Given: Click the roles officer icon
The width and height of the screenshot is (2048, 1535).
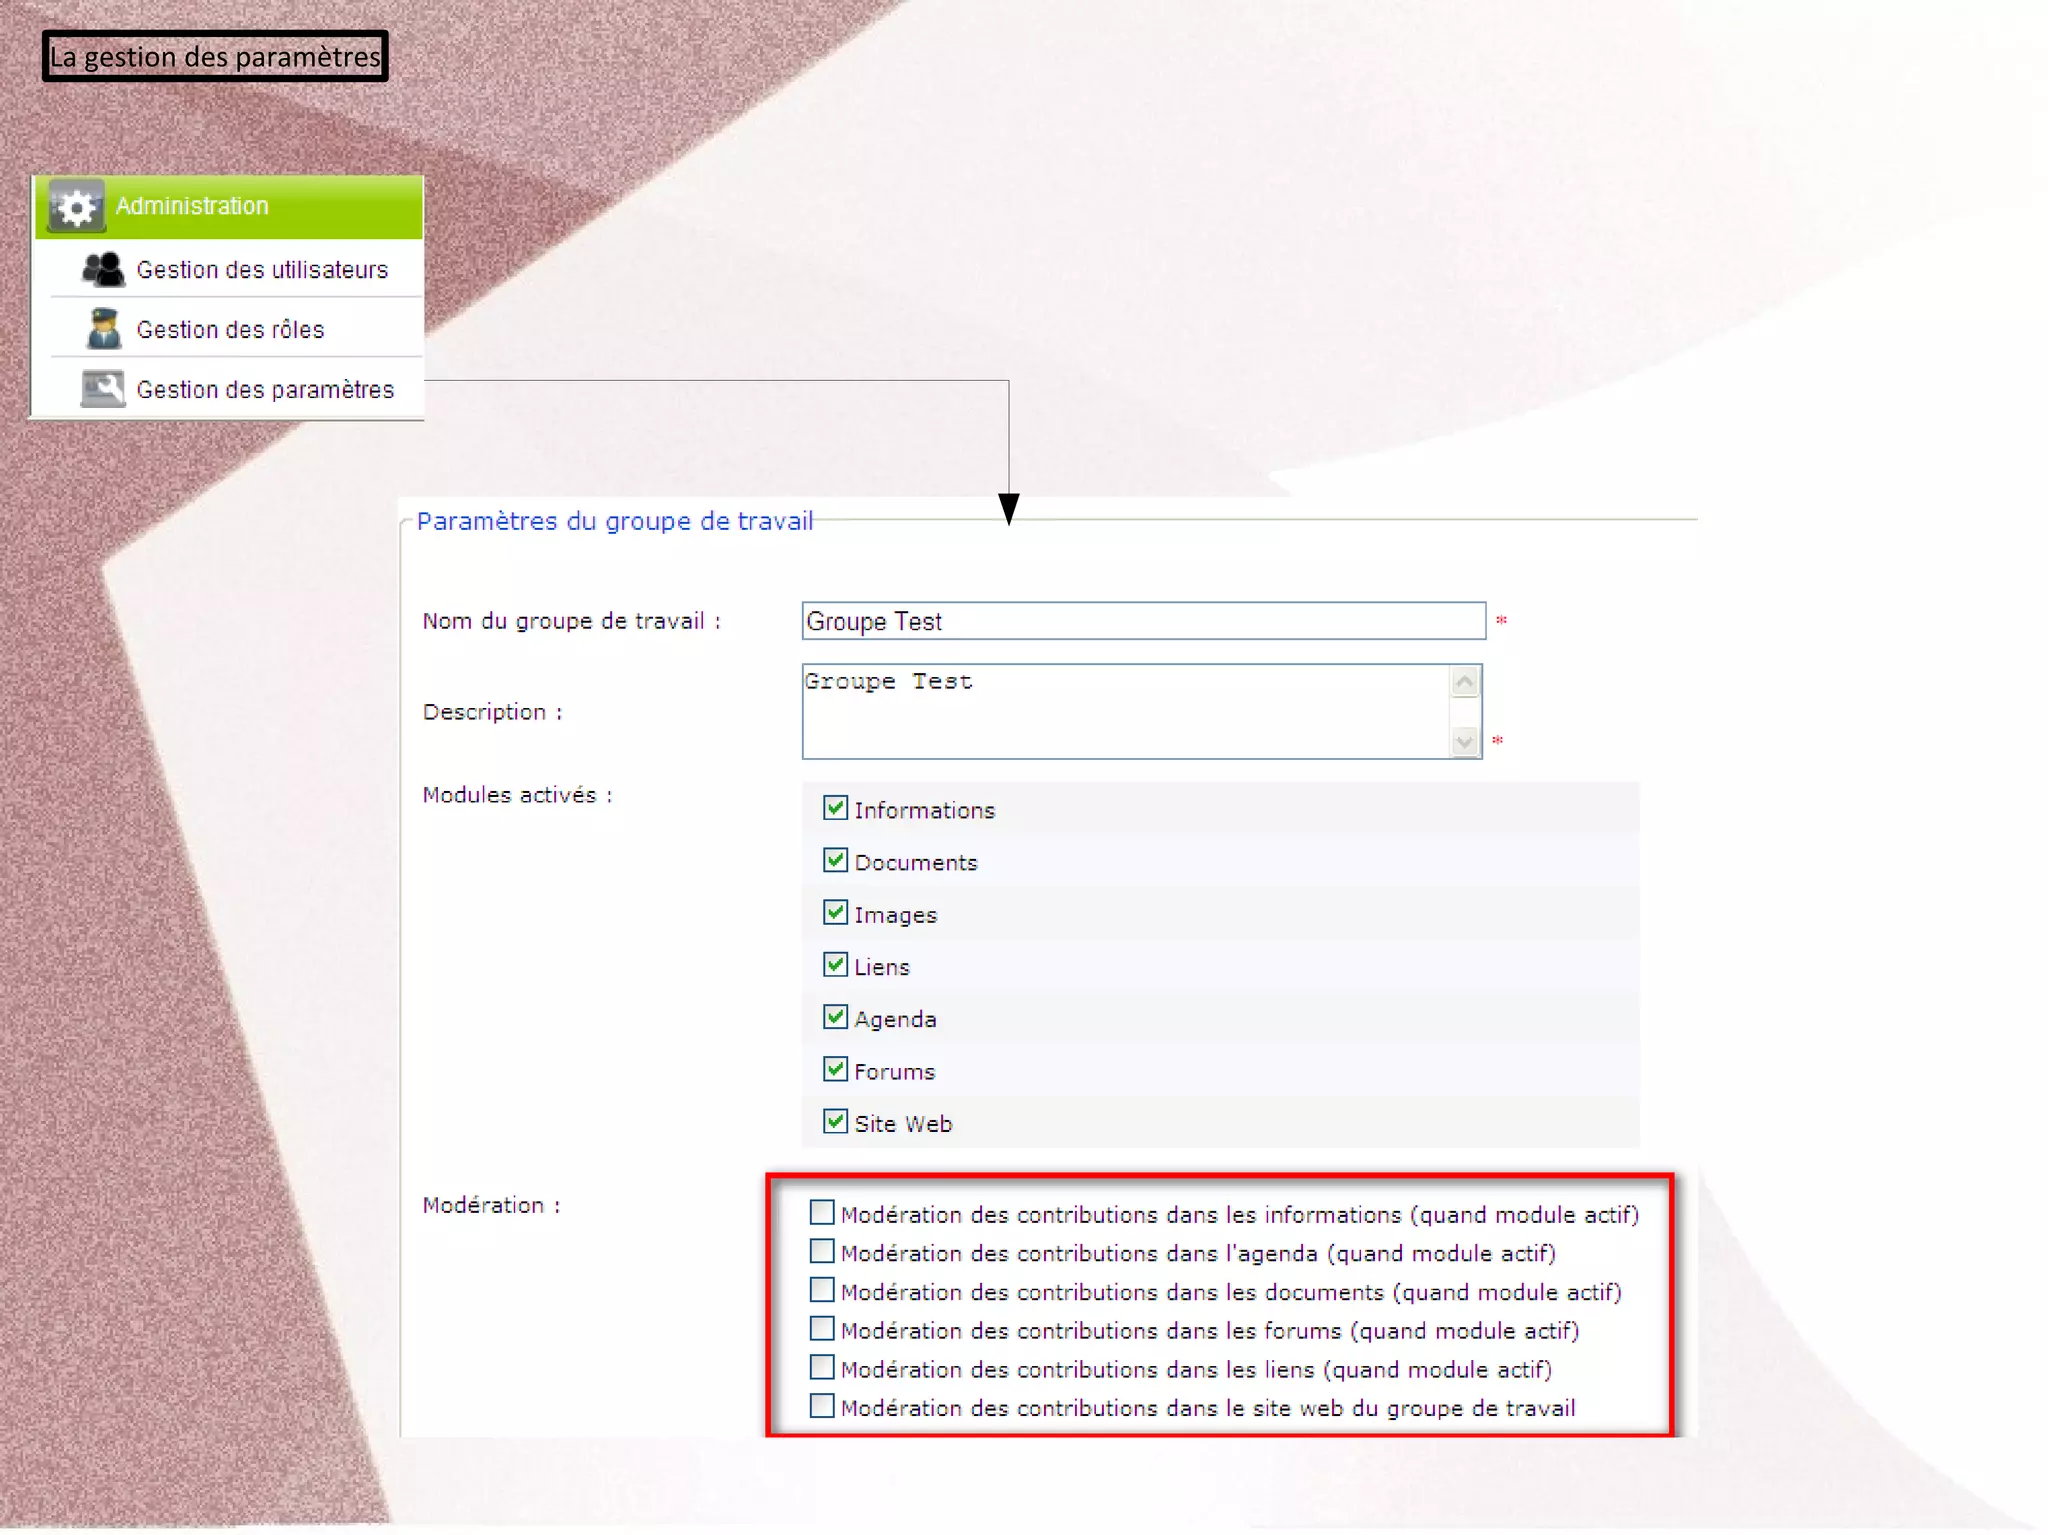Looking at the screenshot, I should click(103, 329).
